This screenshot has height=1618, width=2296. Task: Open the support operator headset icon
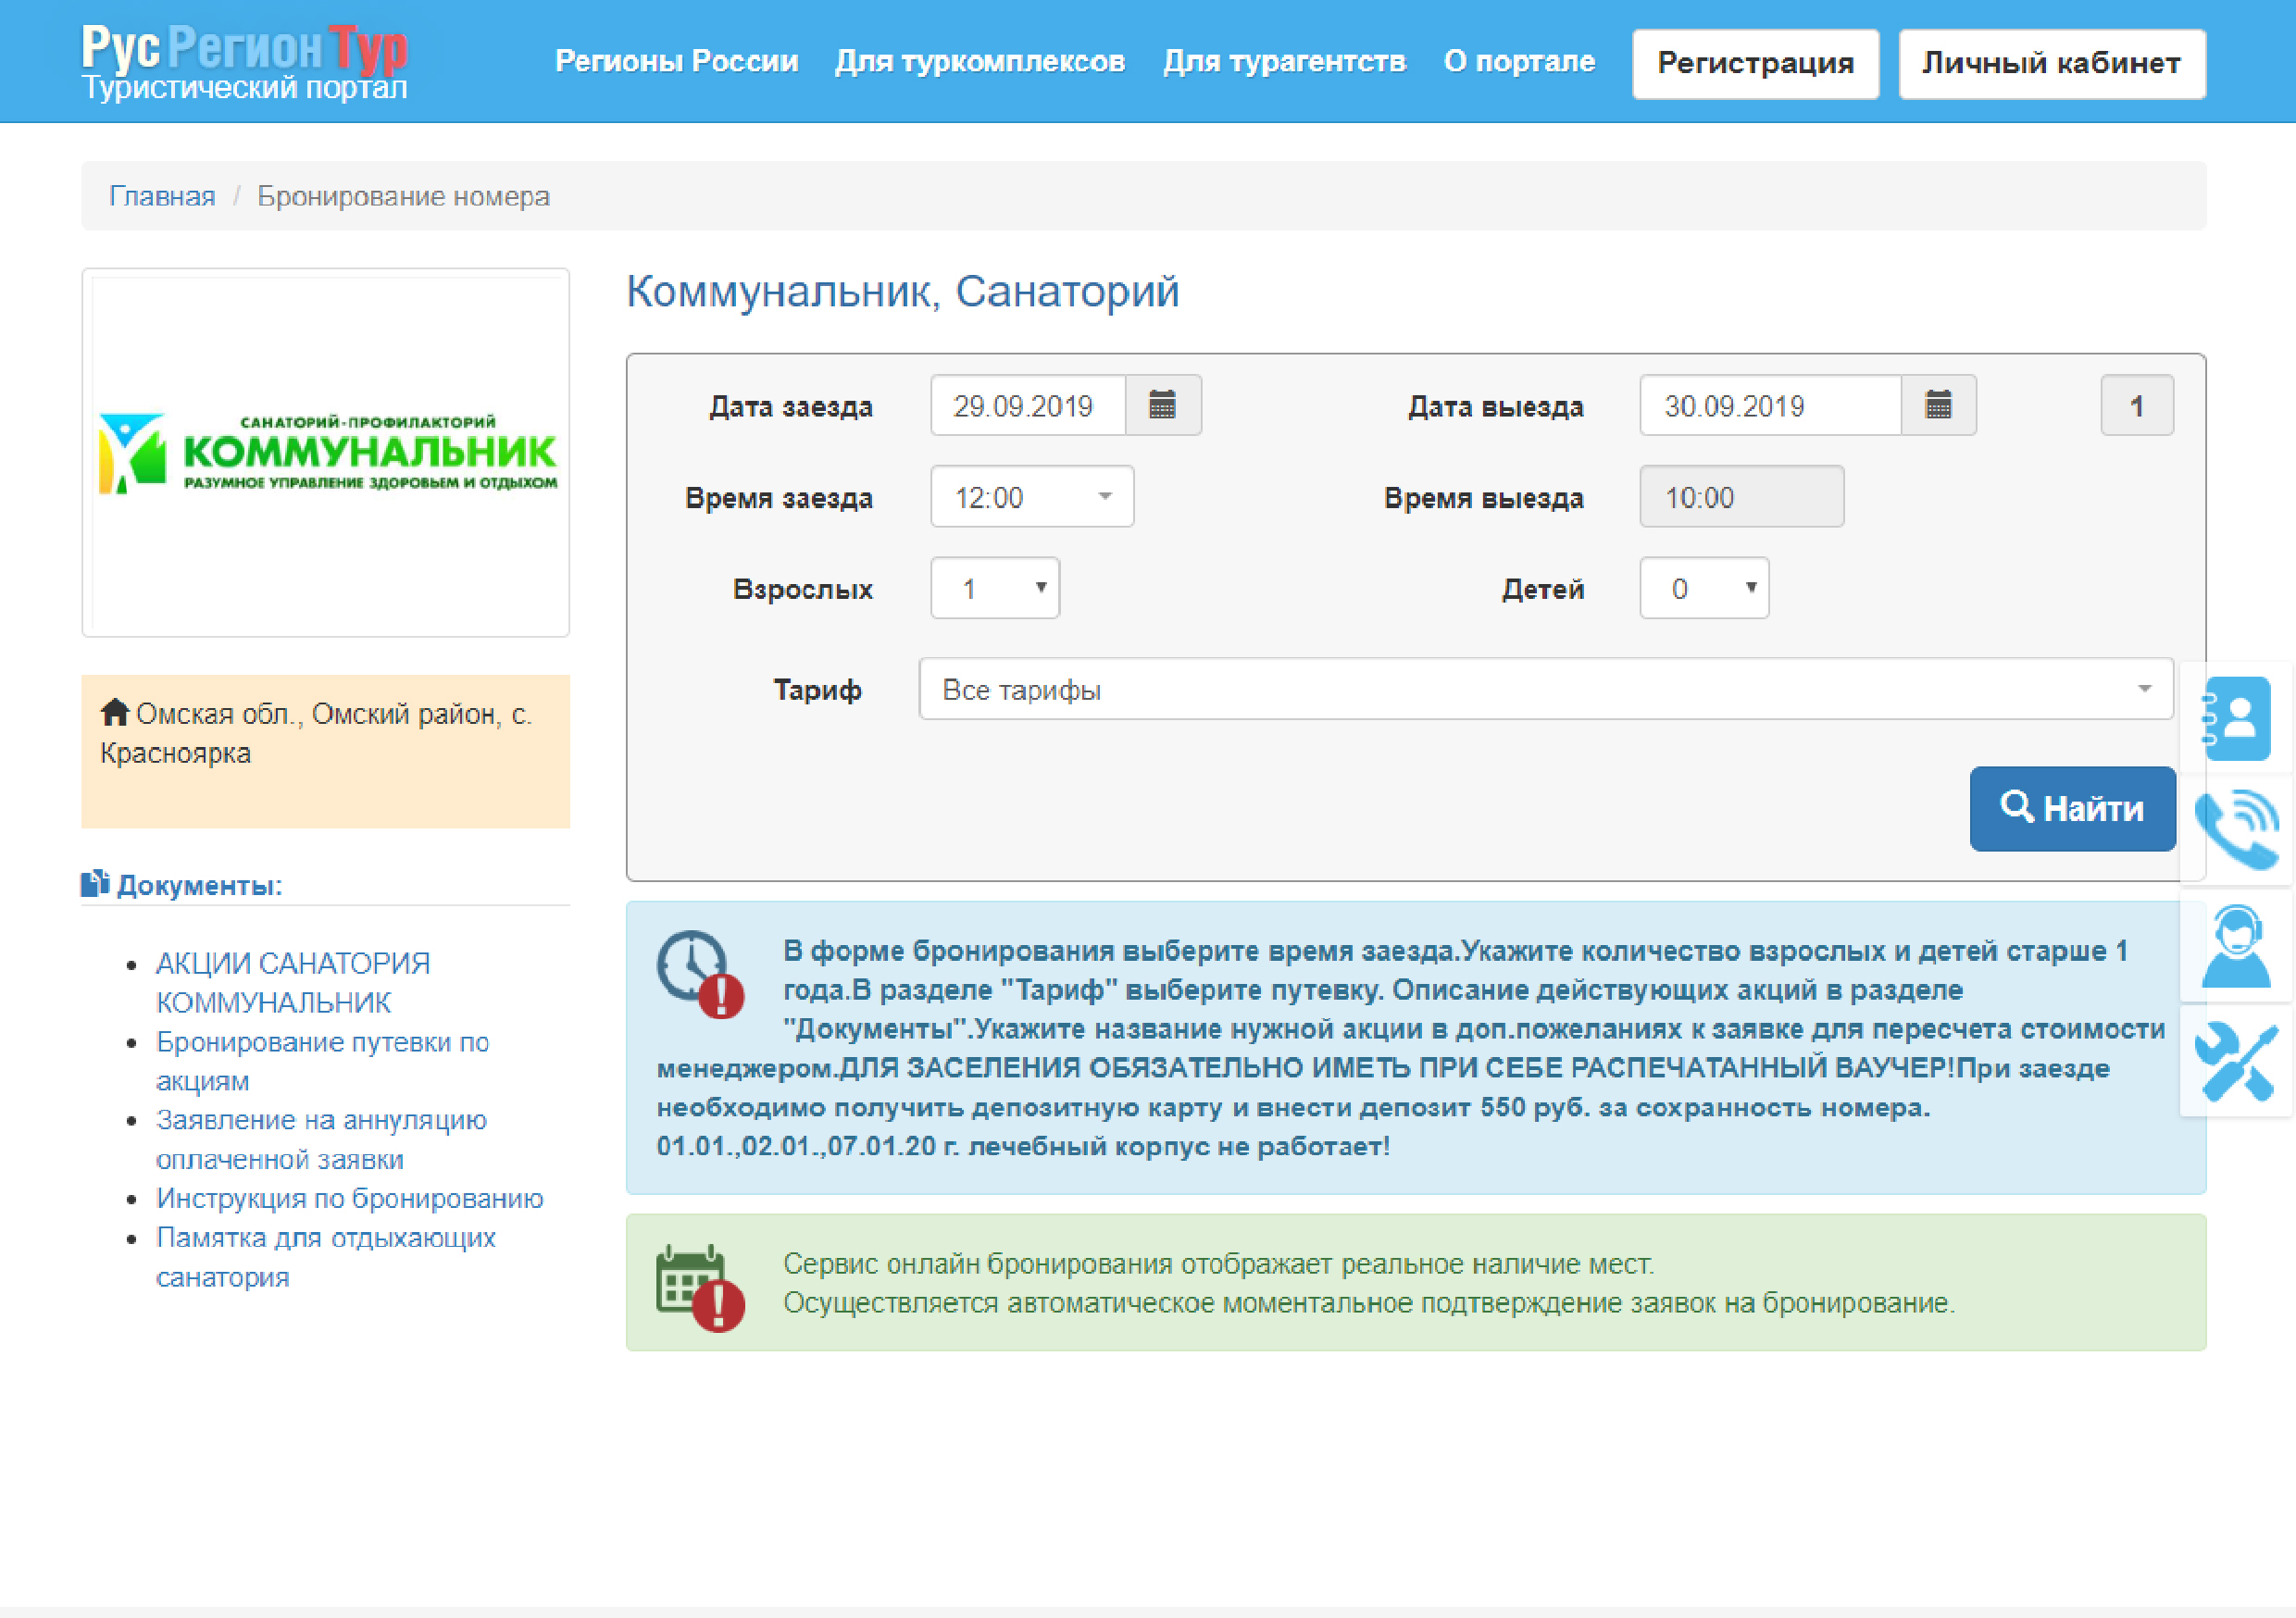2237,946
